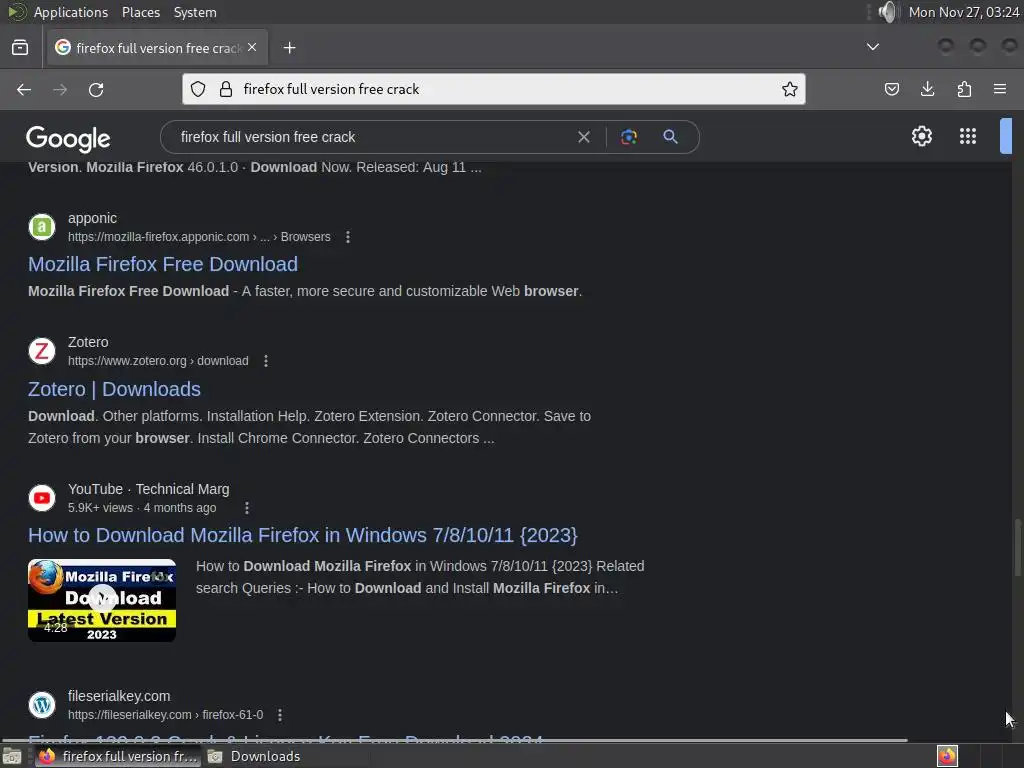Image resolution: width=1024 pixels, height=768 pixels.
Task: Click the Zotero site favicon
Action: click(x=42, y=351)
